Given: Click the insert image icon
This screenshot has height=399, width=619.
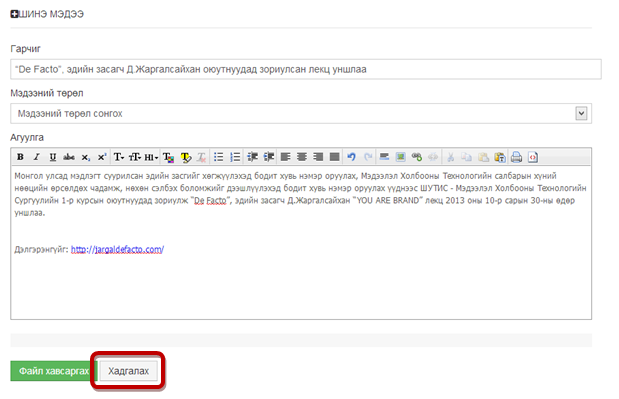Looking at the screenshot, I should click(400, 157).
